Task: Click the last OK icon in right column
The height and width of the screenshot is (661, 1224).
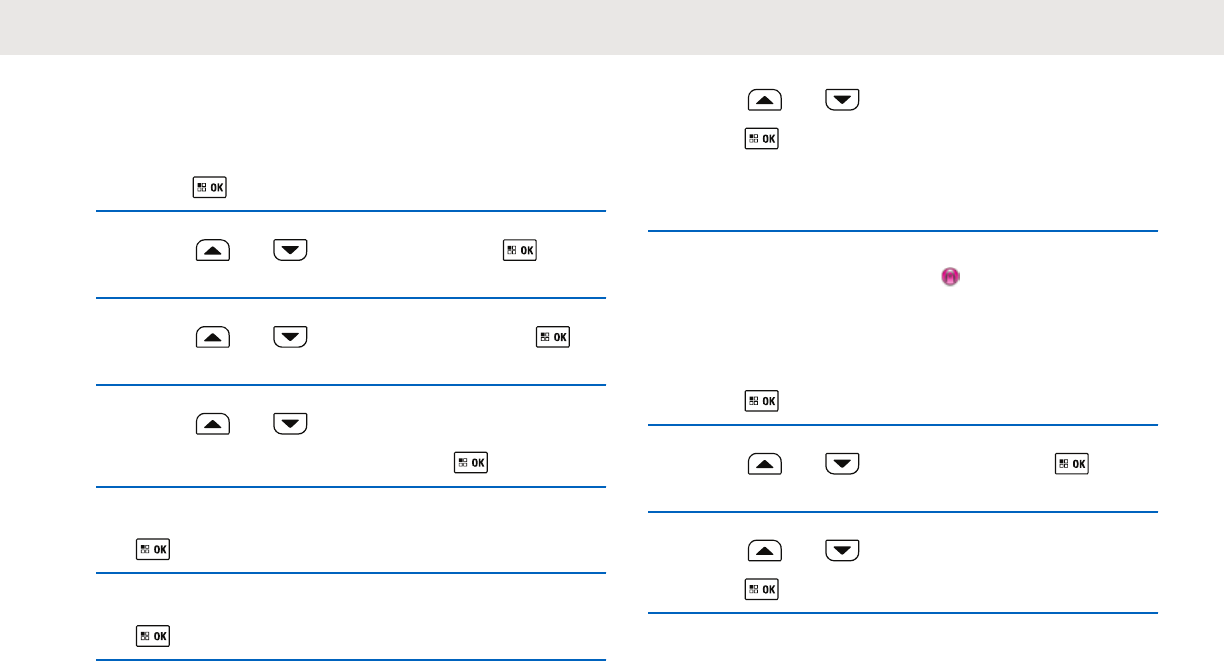Action: 762,591
